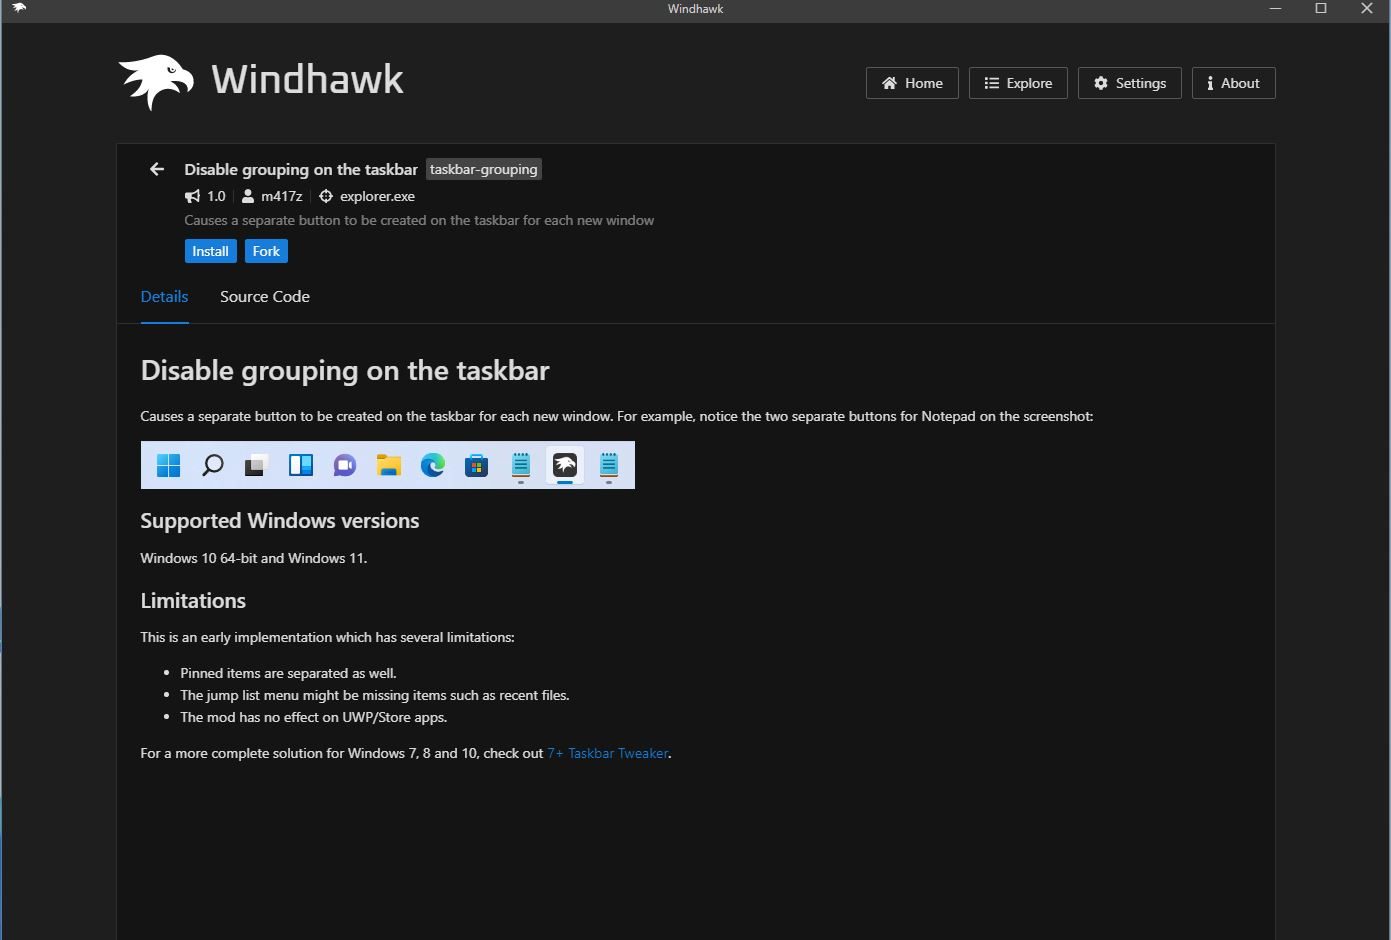Install the taskbar grouping mod

[x=210, y=251]
